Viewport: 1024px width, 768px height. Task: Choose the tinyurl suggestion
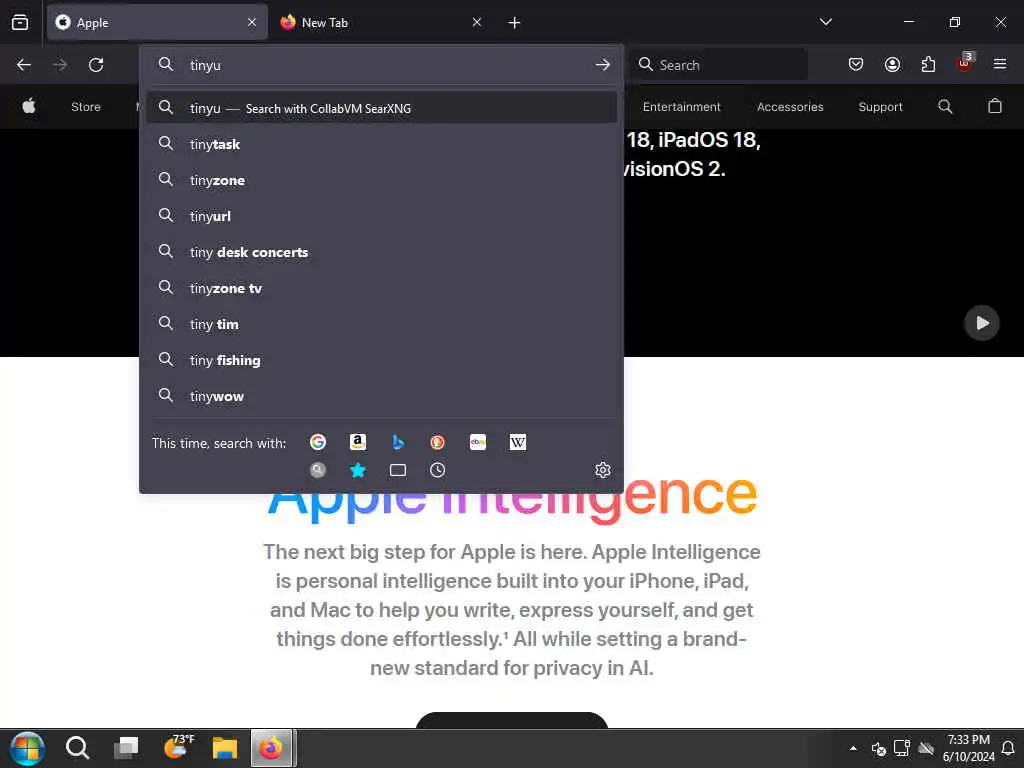(x=381, y=216)
